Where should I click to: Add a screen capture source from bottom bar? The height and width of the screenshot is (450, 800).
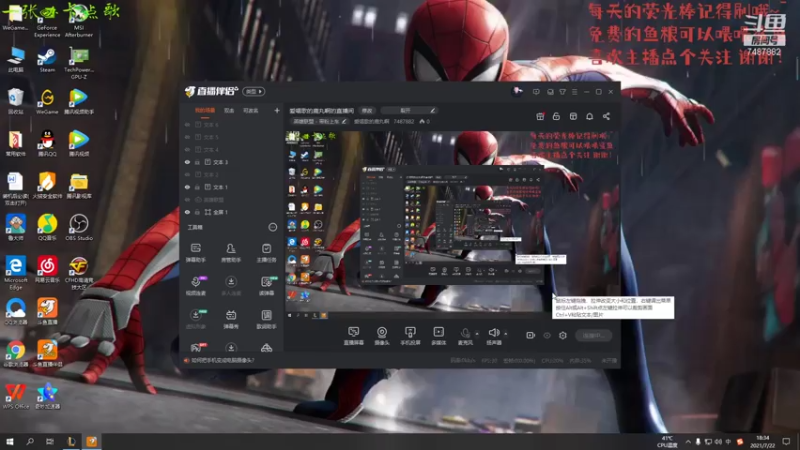pos(354,336)
